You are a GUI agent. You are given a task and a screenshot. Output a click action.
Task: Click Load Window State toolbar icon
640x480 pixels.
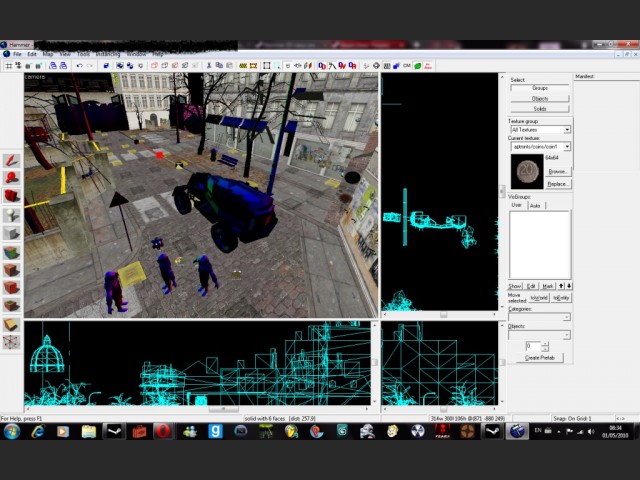coord(53,65)
